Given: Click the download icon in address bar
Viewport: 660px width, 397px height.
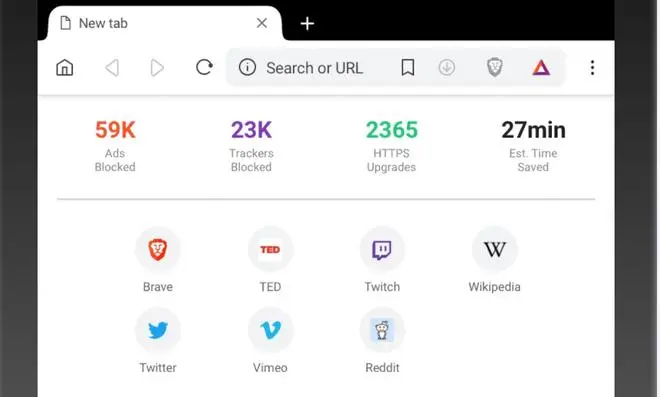Looking at the screenshot, I should tap(447, 67).
